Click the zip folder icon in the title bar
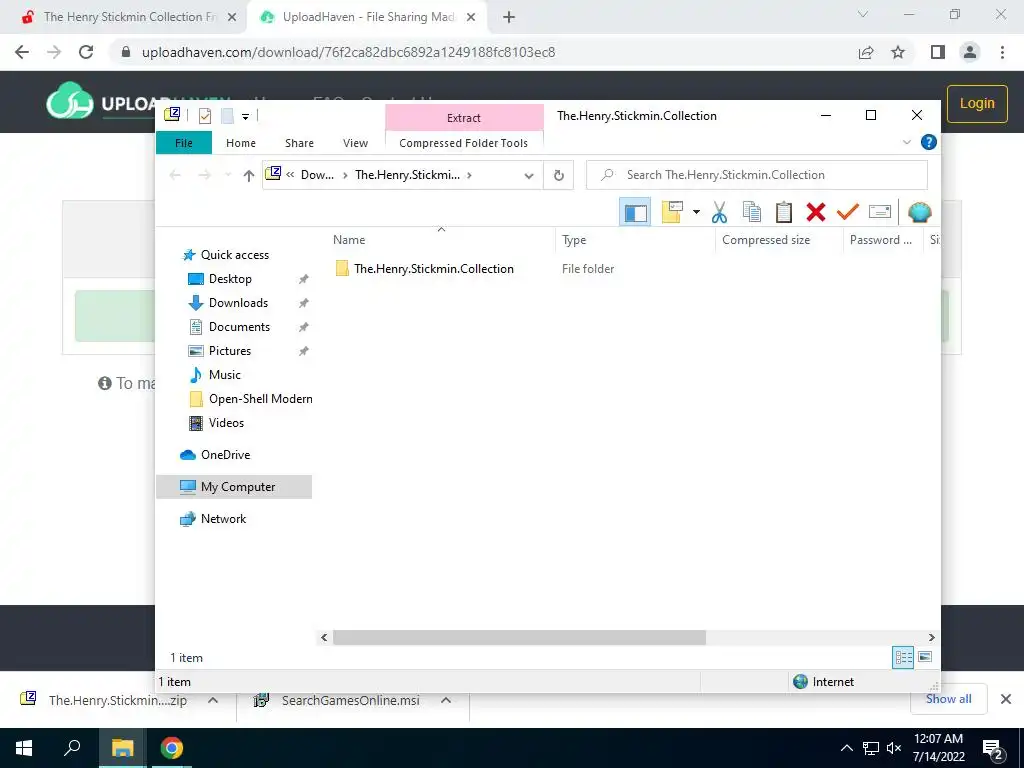Image resolution: width=1024 pixels, height=768 pixels. pyautogui.click(x=172, y=115)
